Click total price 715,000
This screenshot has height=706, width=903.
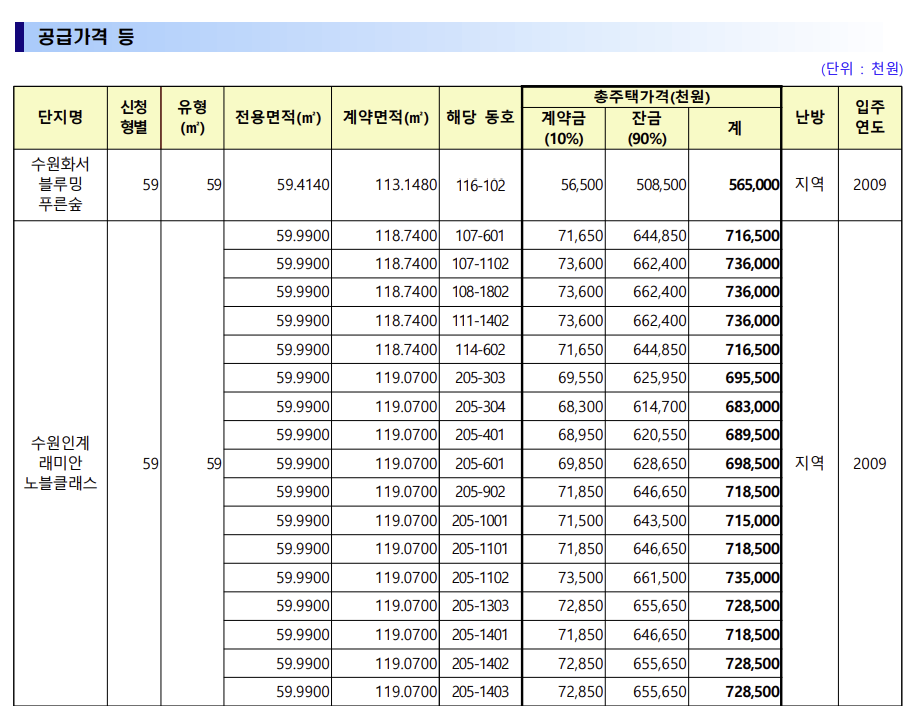pyautogui.click(x=752, y=521)
